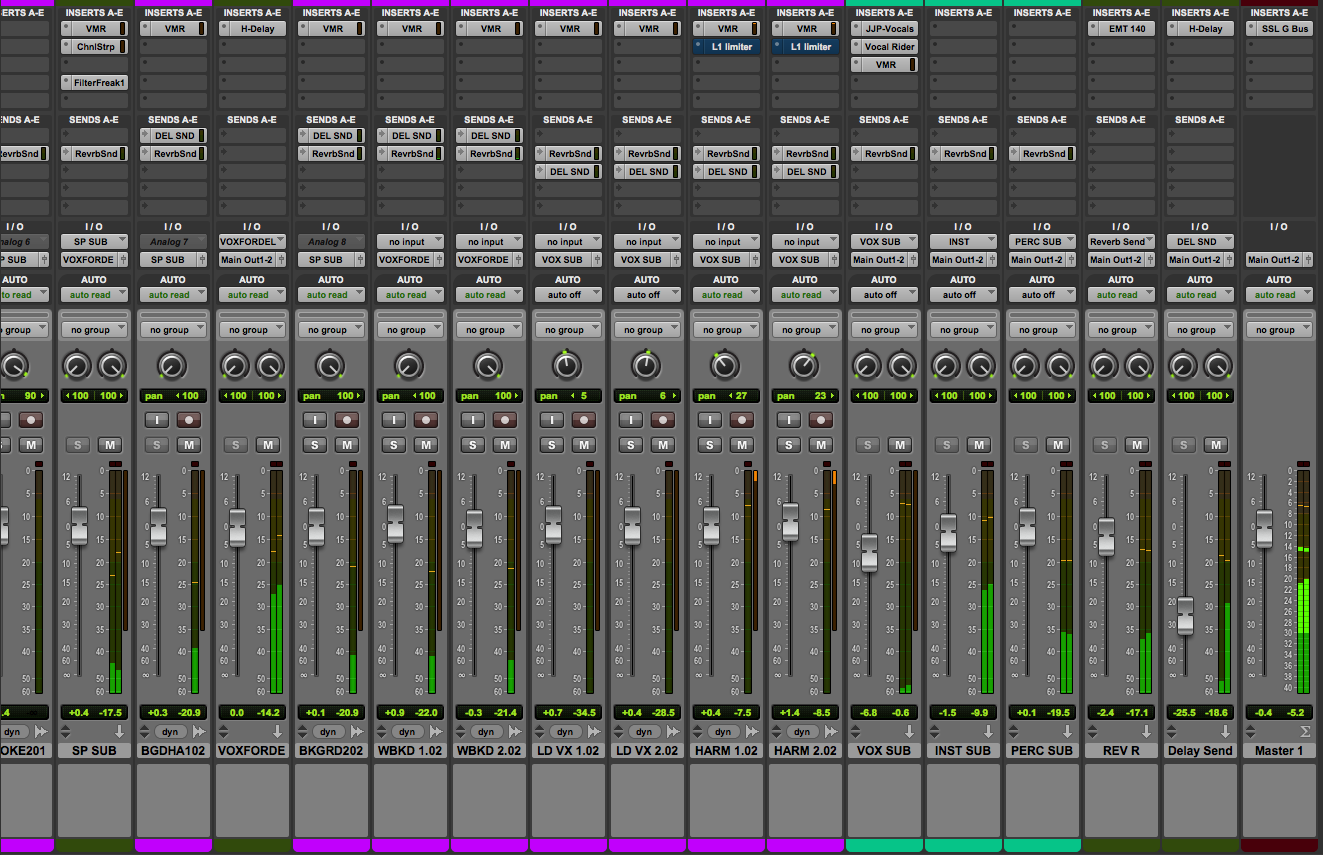This screenshot has width=1323, height=855.
Task: Mute the Delay Send track
Action: (1216, 445)
